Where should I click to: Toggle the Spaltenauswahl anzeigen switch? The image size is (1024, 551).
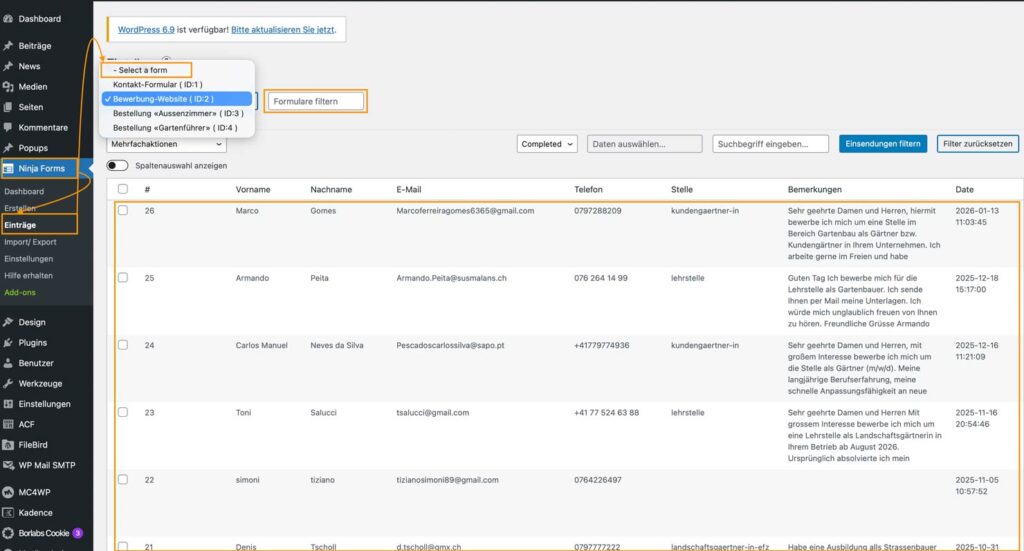coord(118,165)
